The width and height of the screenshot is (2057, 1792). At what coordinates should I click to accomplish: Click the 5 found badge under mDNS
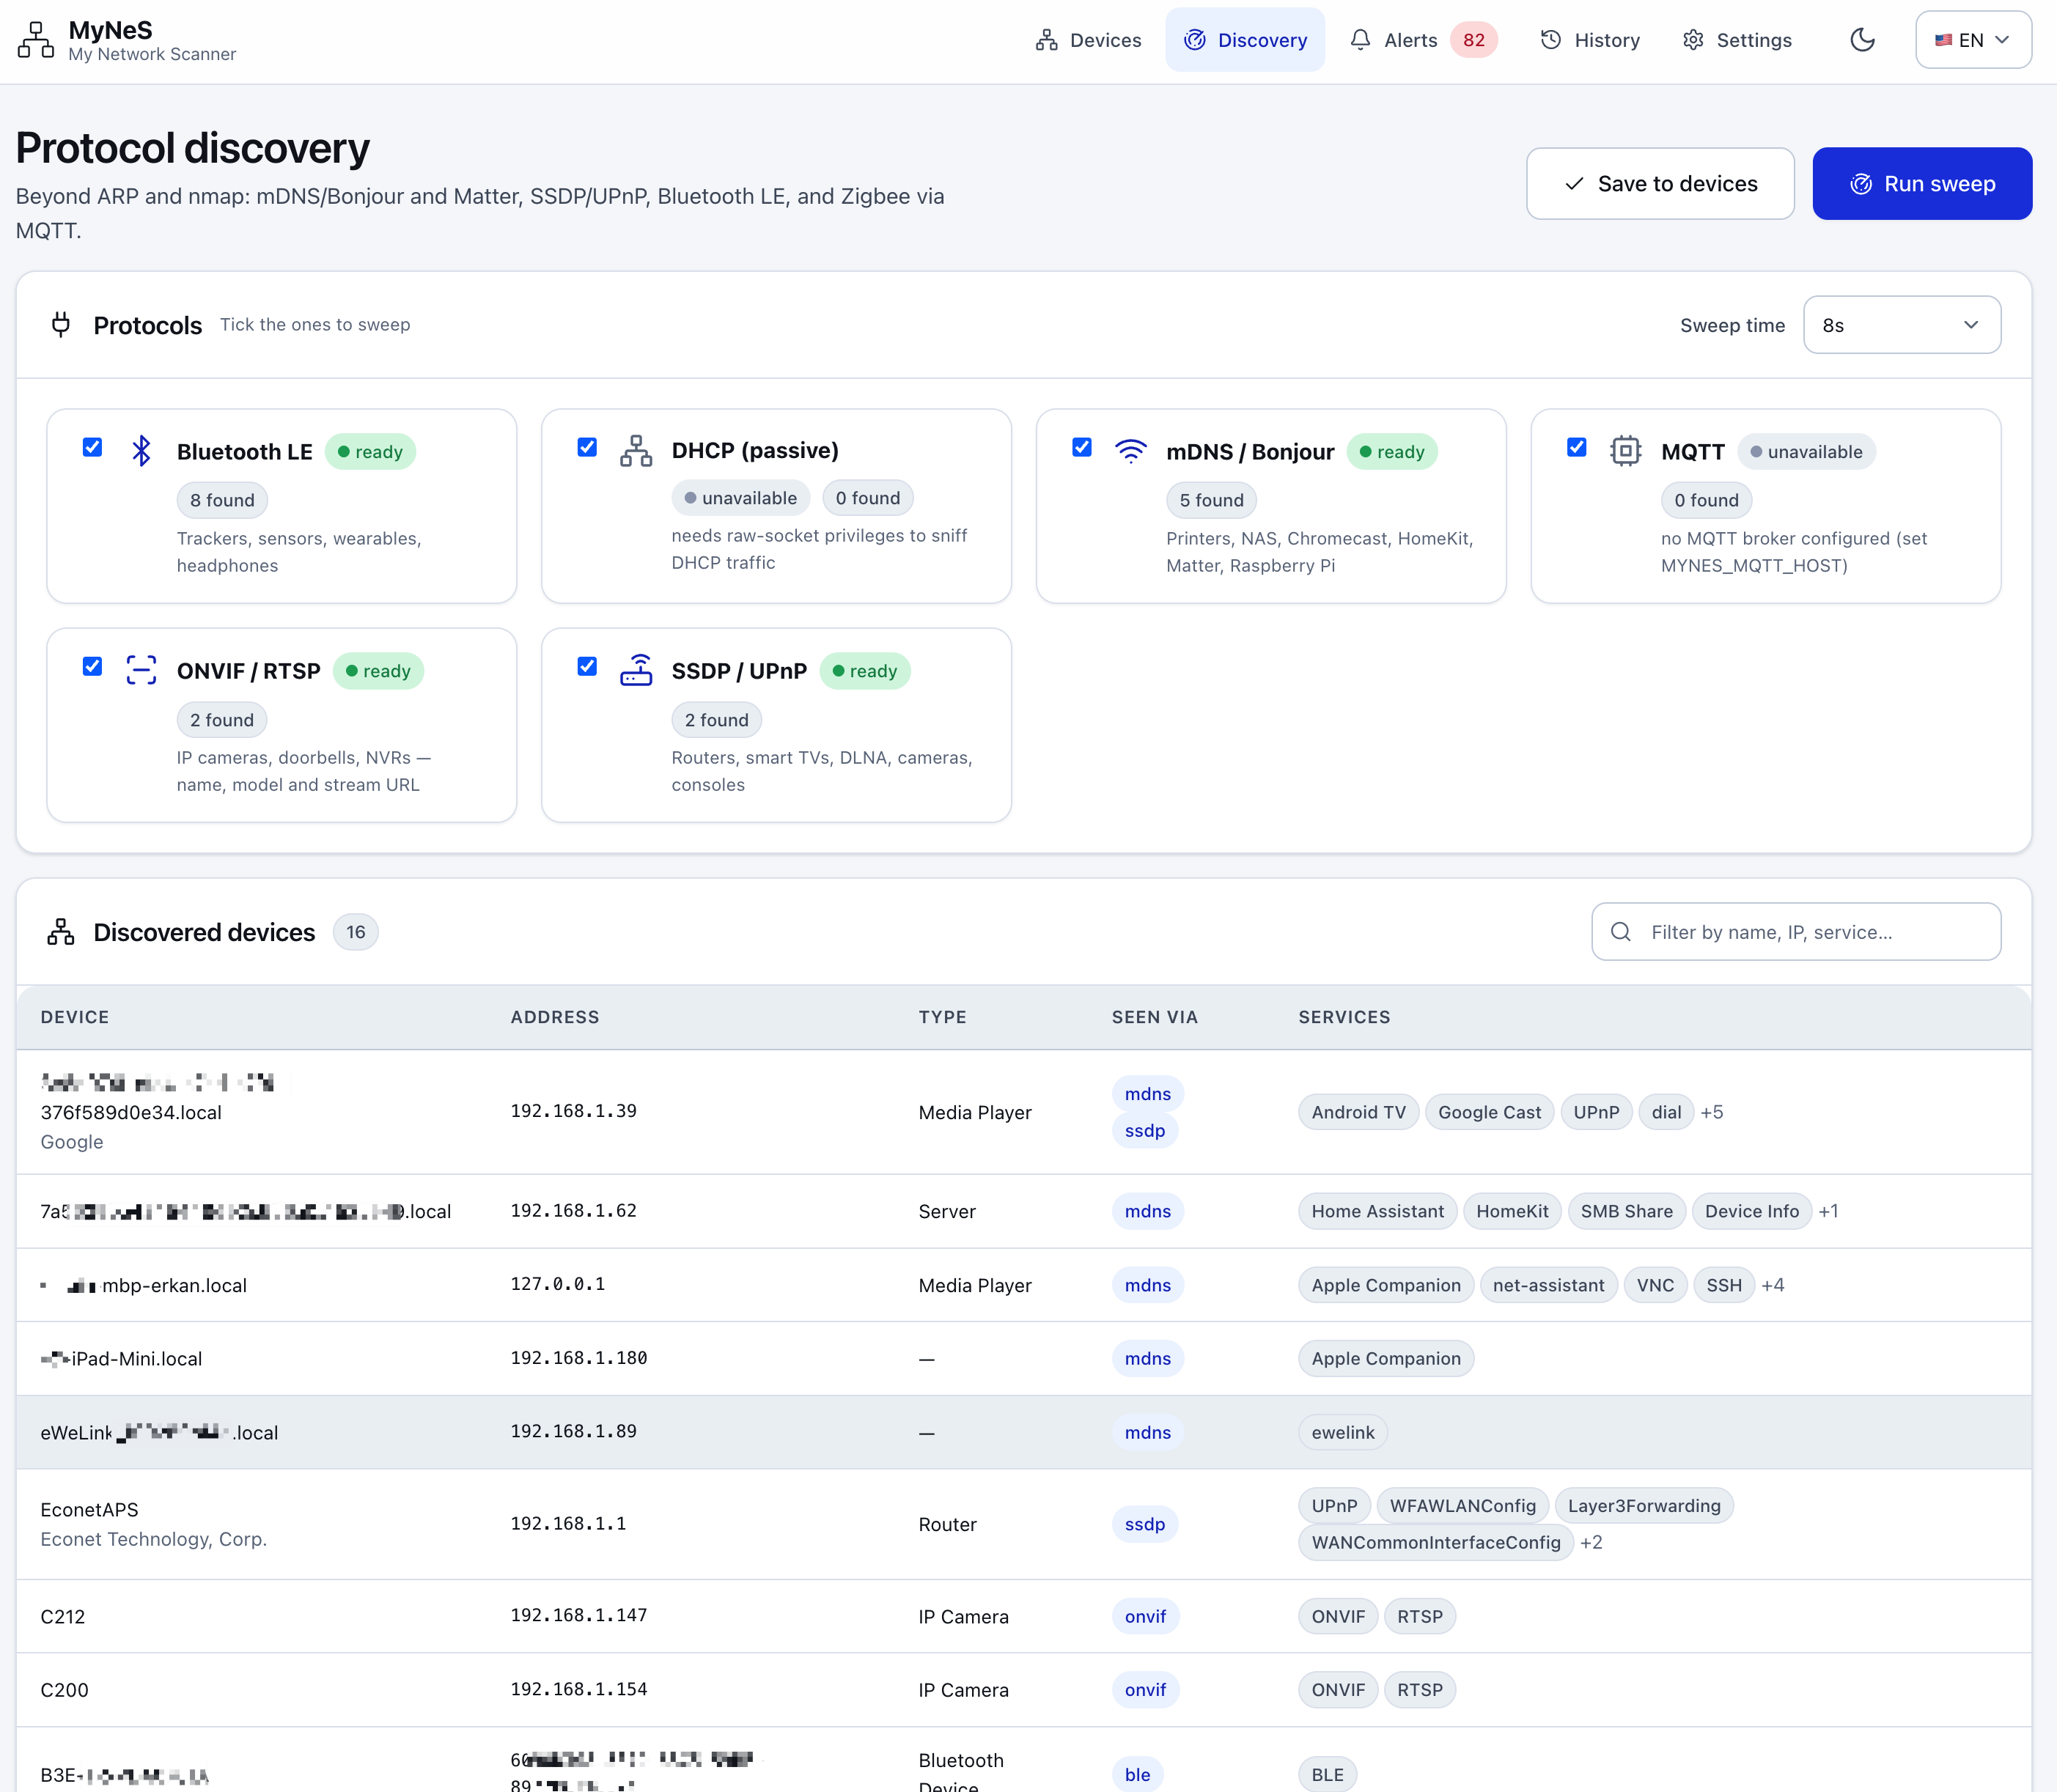coord(1211,500)
